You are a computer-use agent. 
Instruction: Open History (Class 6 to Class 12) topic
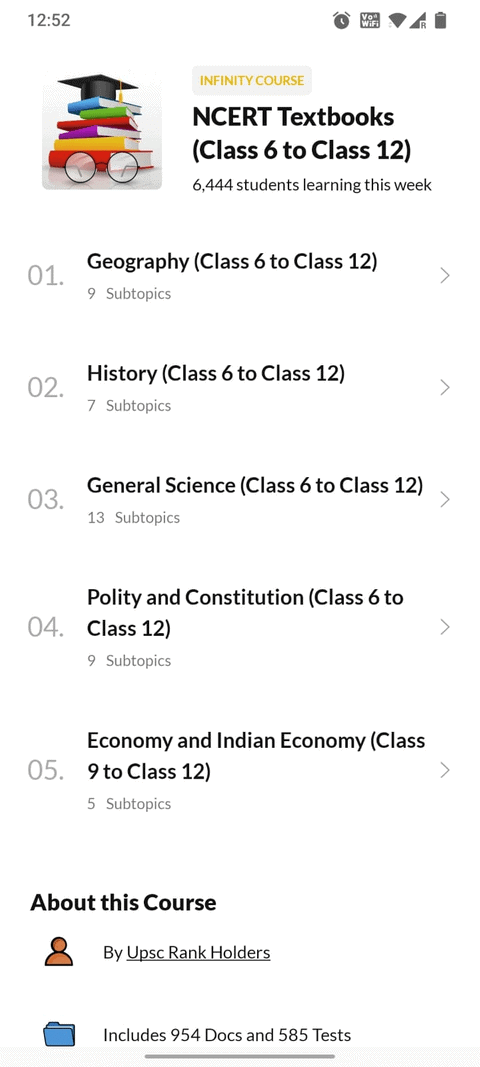tap(216, 373)
